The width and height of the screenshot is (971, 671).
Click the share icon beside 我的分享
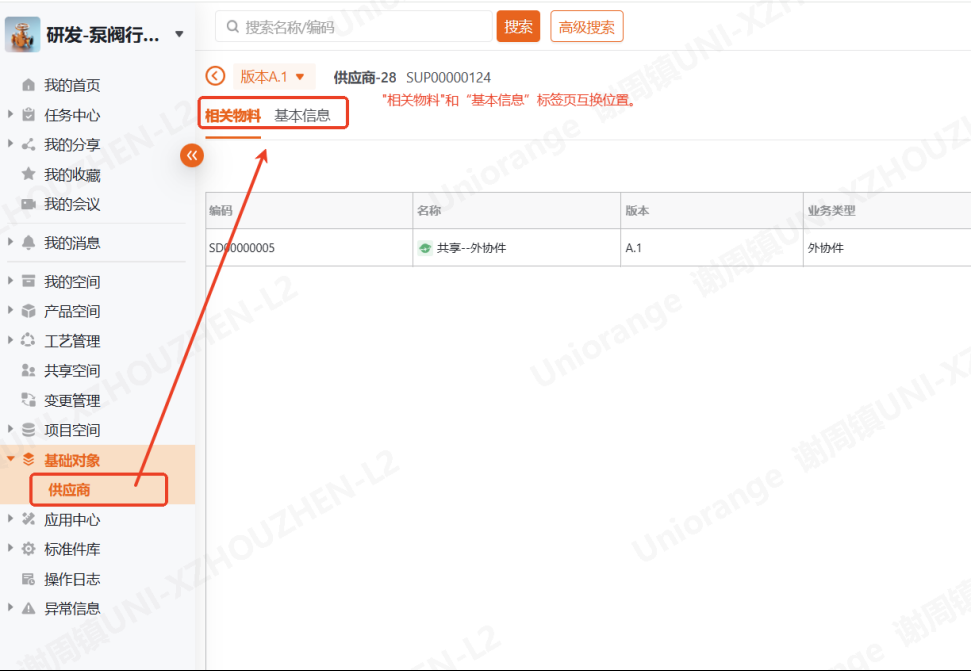pos(28,145)
